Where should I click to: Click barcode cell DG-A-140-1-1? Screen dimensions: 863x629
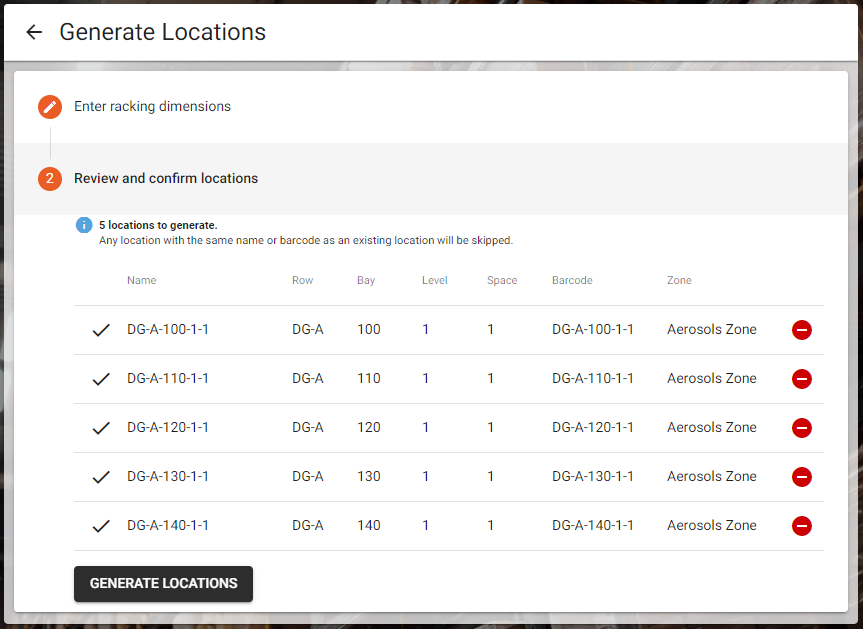coord(593,525)
